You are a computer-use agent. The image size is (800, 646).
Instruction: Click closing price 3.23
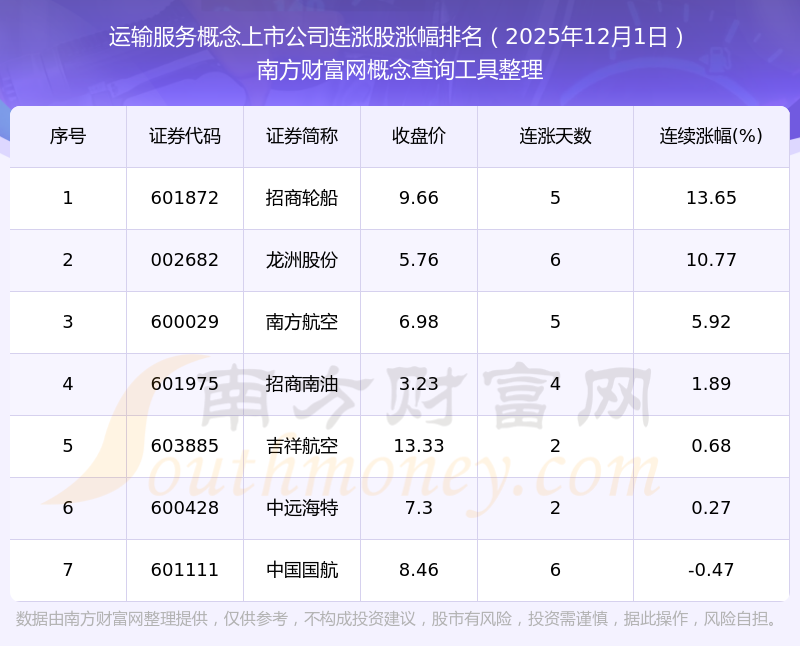[419, 384]
